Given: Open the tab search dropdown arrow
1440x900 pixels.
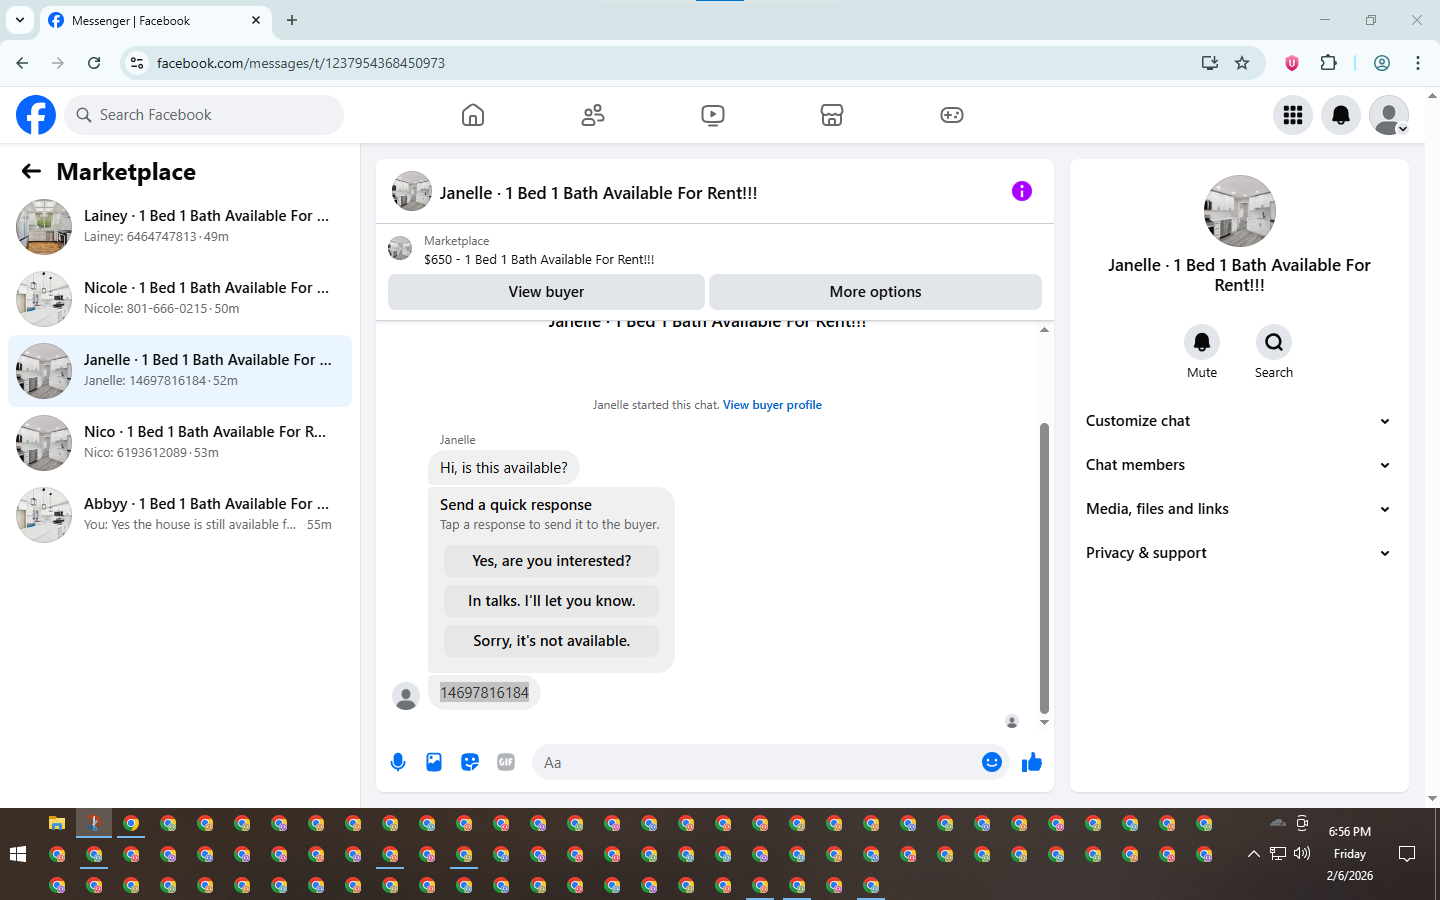Looking at the screenshot, I should pyautogui.click(x=19, y=20).
